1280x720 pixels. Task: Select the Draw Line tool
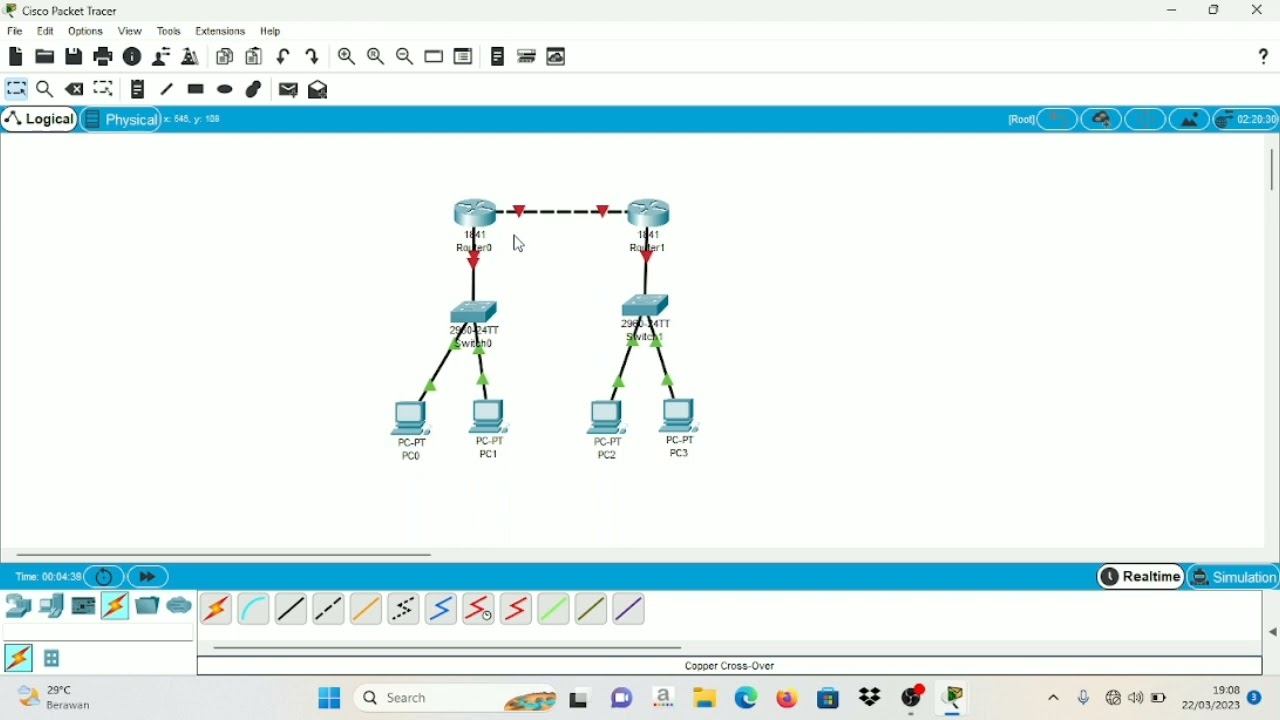click(167, 90)
